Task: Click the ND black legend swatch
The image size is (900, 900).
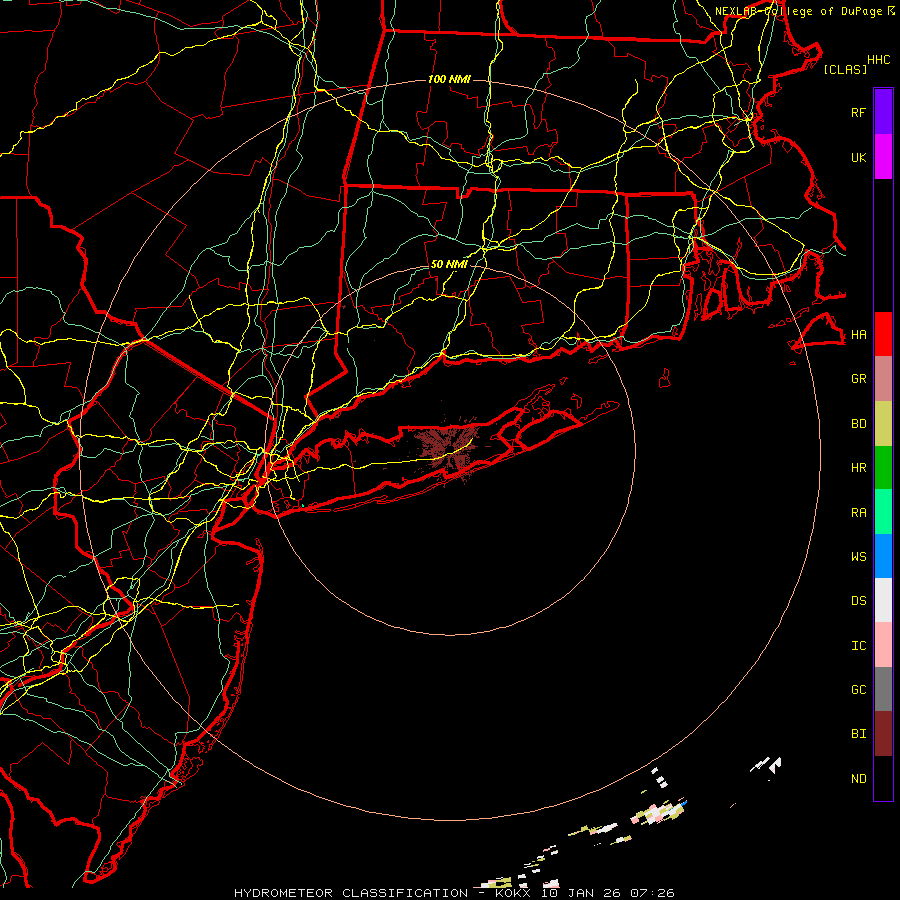Action: (883, 778)
